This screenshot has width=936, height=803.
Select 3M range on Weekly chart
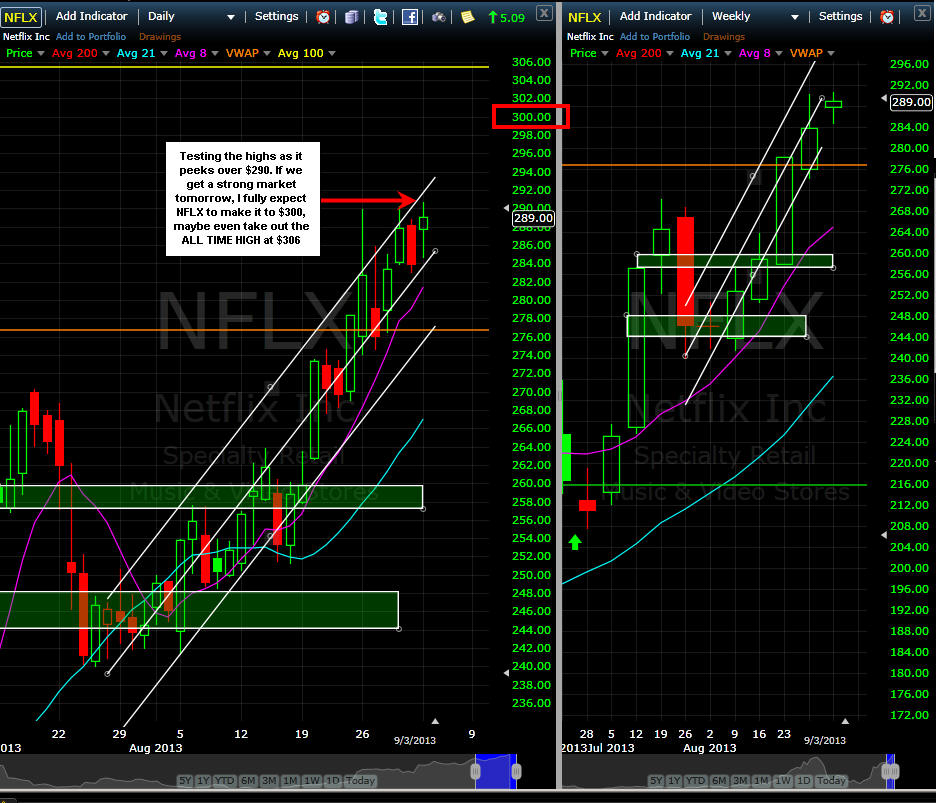[x=740, y=780]
